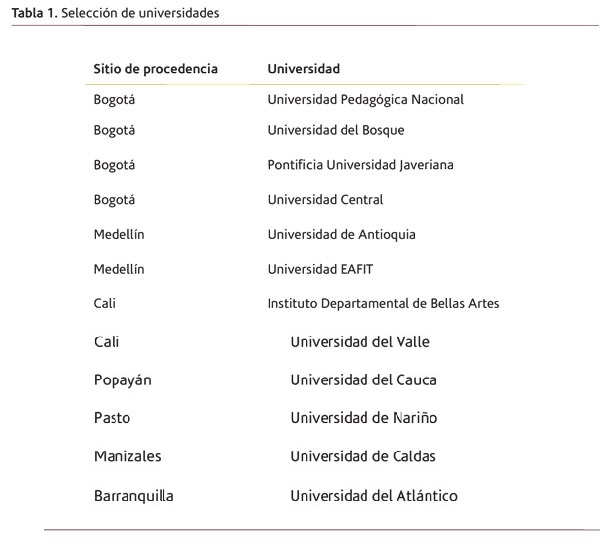Select the Universidad del Bosque cell
The width and height of the screenshot is (600, 550).
click(335, 130)
